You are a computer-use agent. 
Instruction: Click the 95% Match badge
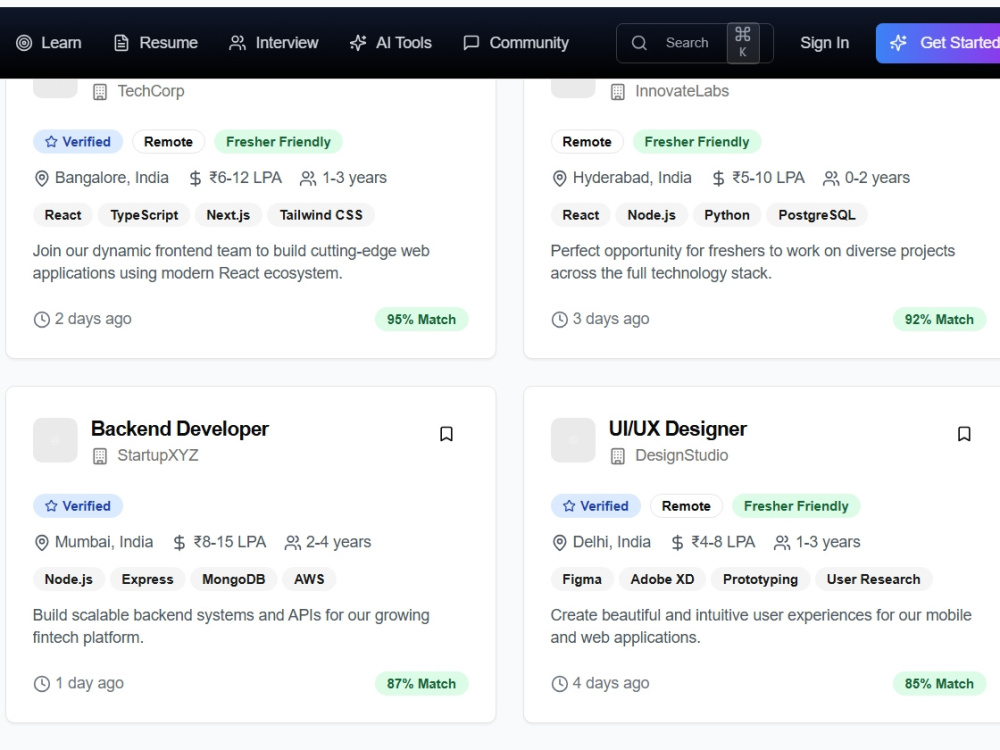[x=422, y=320]
